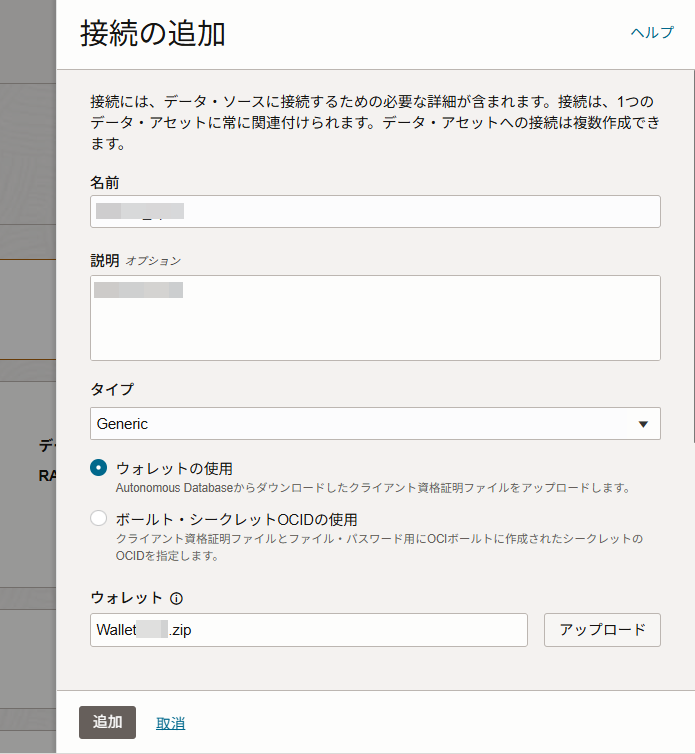Open the タイプ Generic dropdown
Screen dimensions: 695x754
click(375, 424)
